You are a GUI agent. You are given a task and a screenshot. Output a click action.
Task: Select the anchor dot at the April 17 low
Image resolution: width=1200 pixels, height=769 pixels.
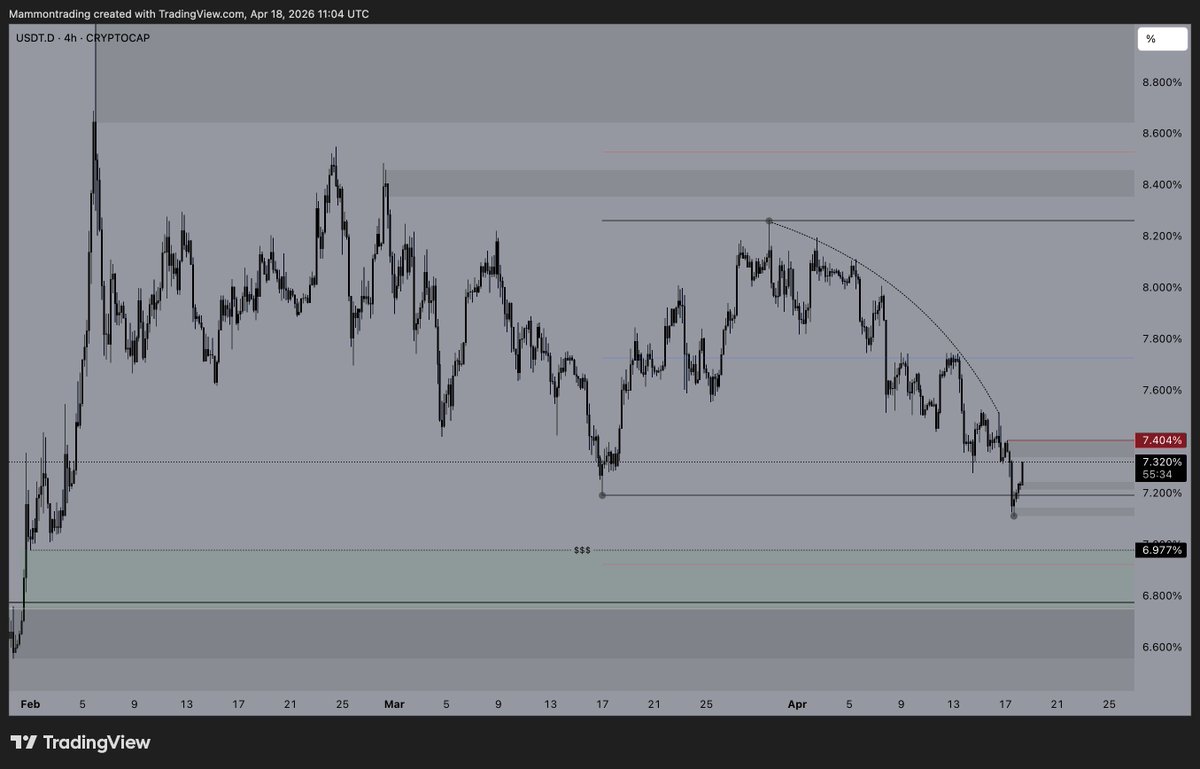coord(1014,516)
